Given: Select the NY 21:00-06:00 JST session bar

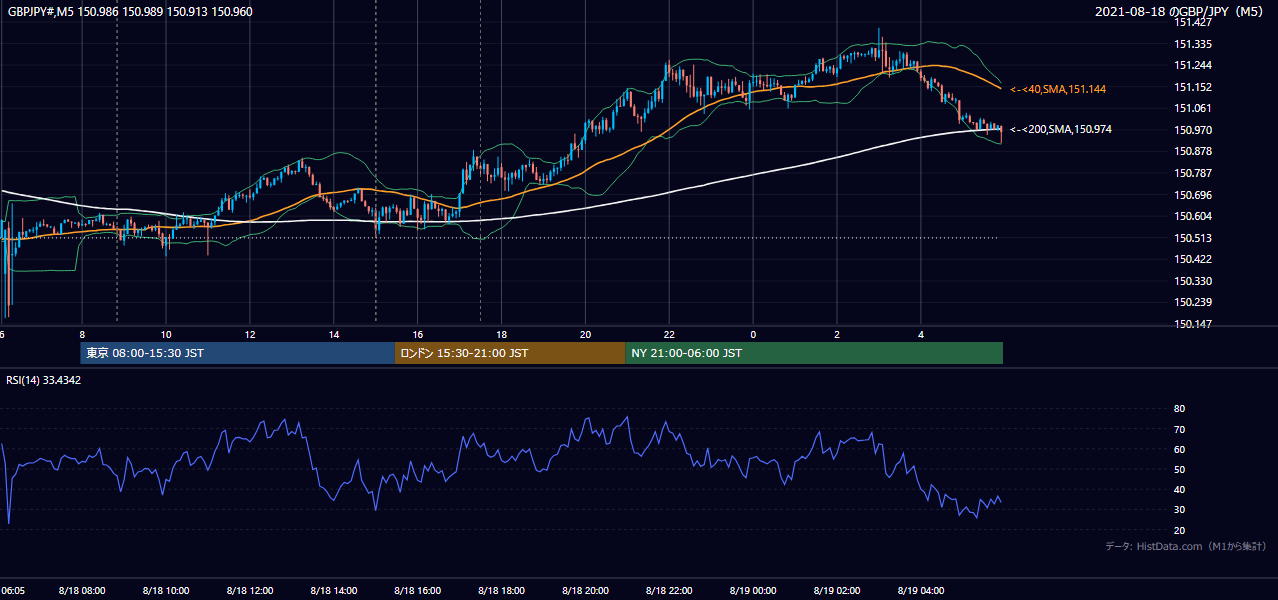Looking at the screenshot, I should [814, 353].
